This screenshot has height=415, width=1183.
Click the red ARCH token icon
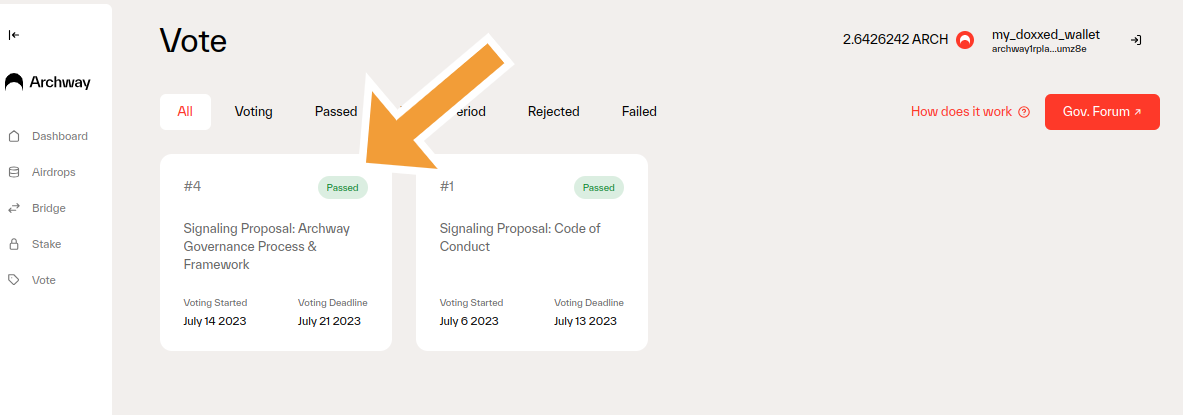965,40
